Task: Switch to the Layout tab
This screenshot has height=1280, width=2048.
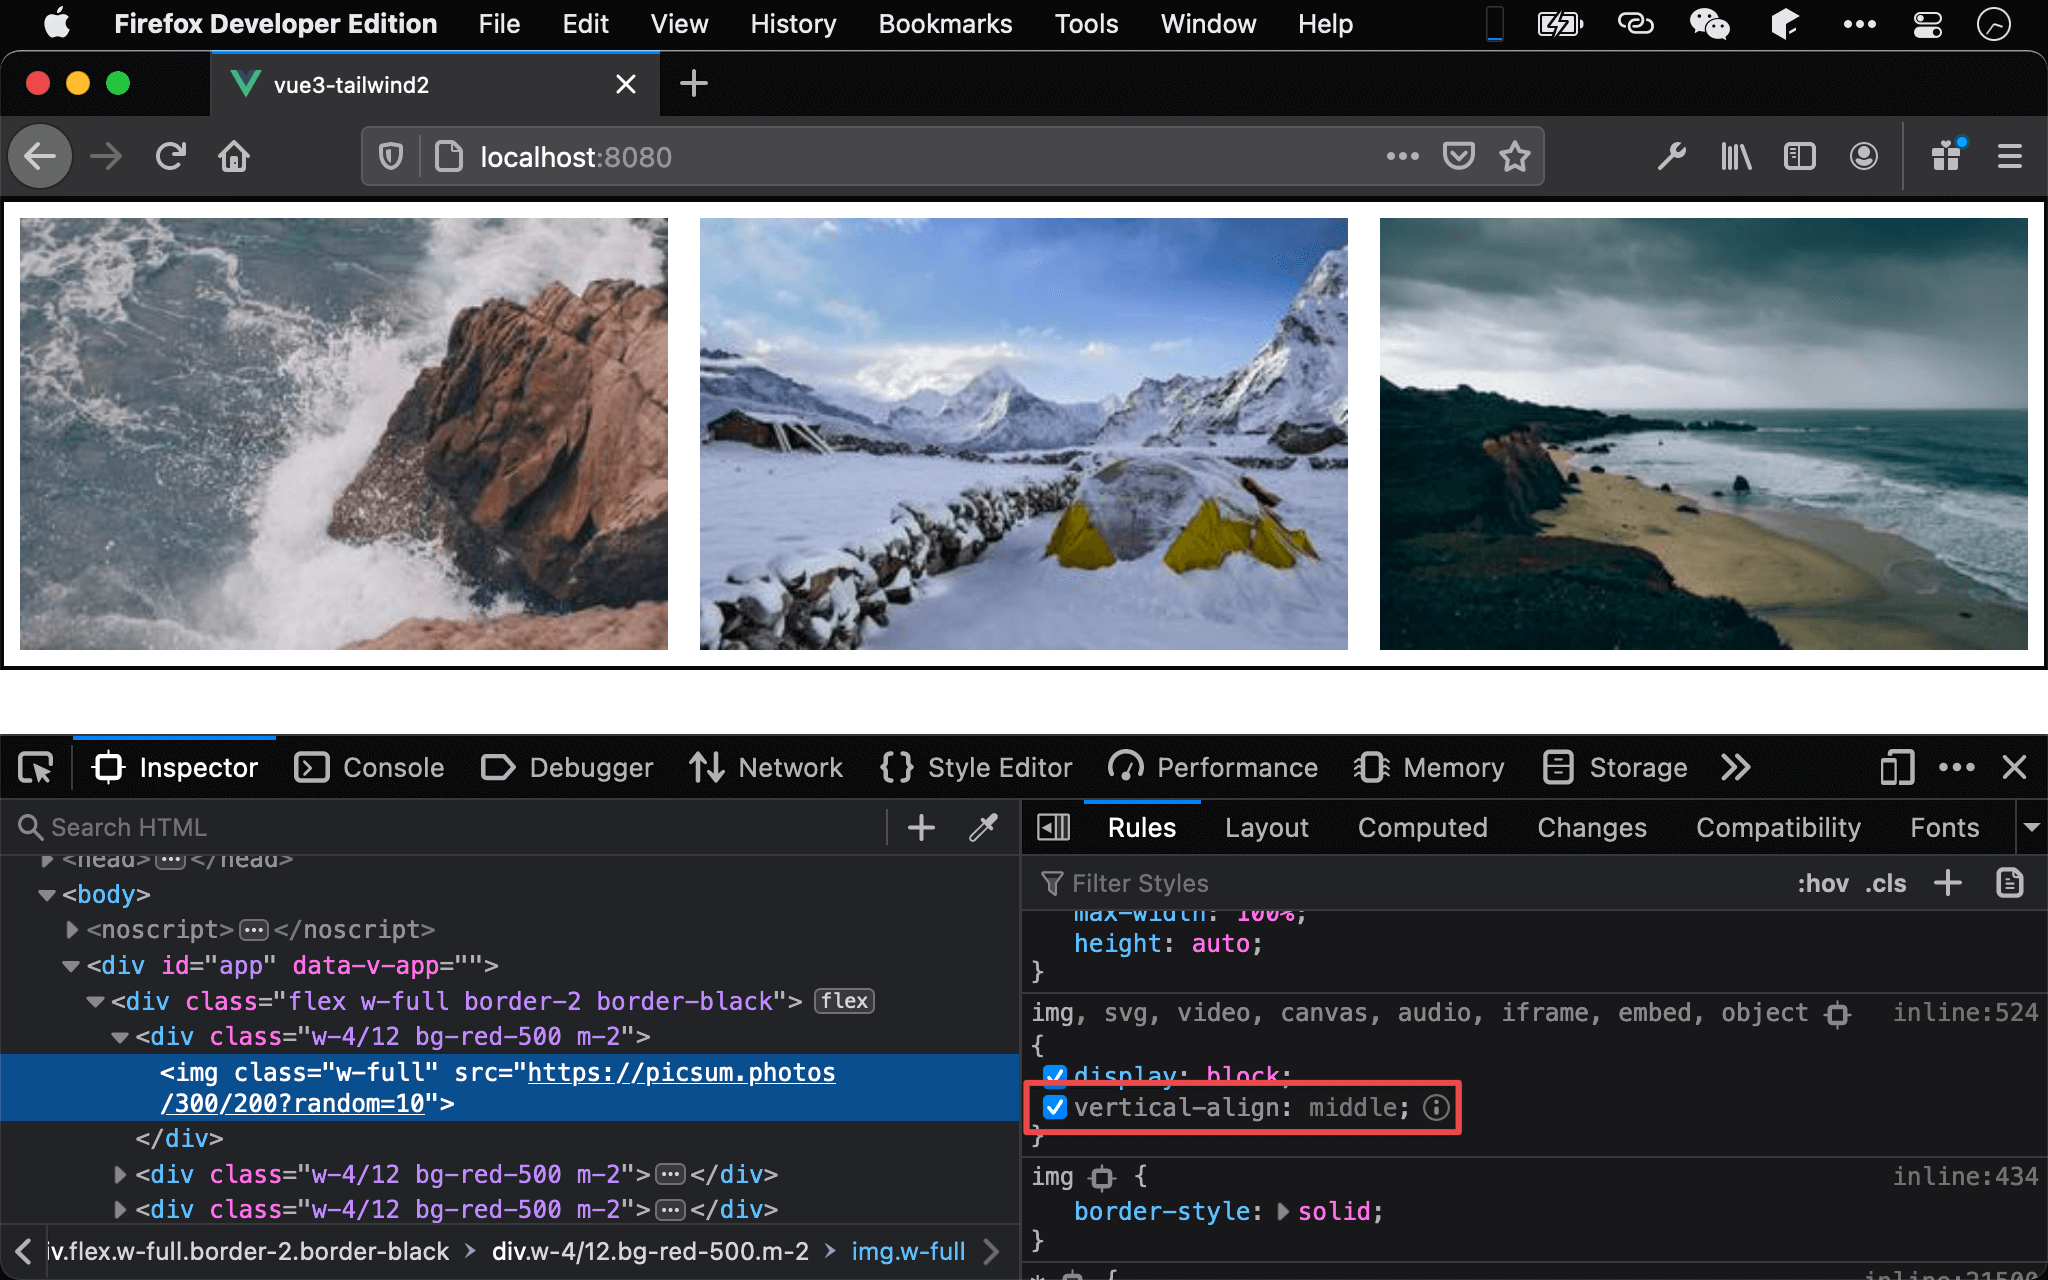Action: pos(1265,826)
